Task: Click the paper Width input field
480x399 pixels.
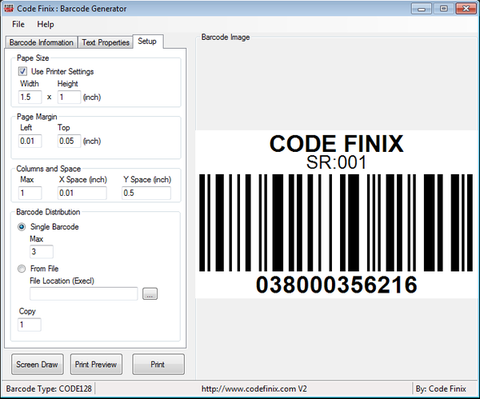Action: tap(30, 97)
